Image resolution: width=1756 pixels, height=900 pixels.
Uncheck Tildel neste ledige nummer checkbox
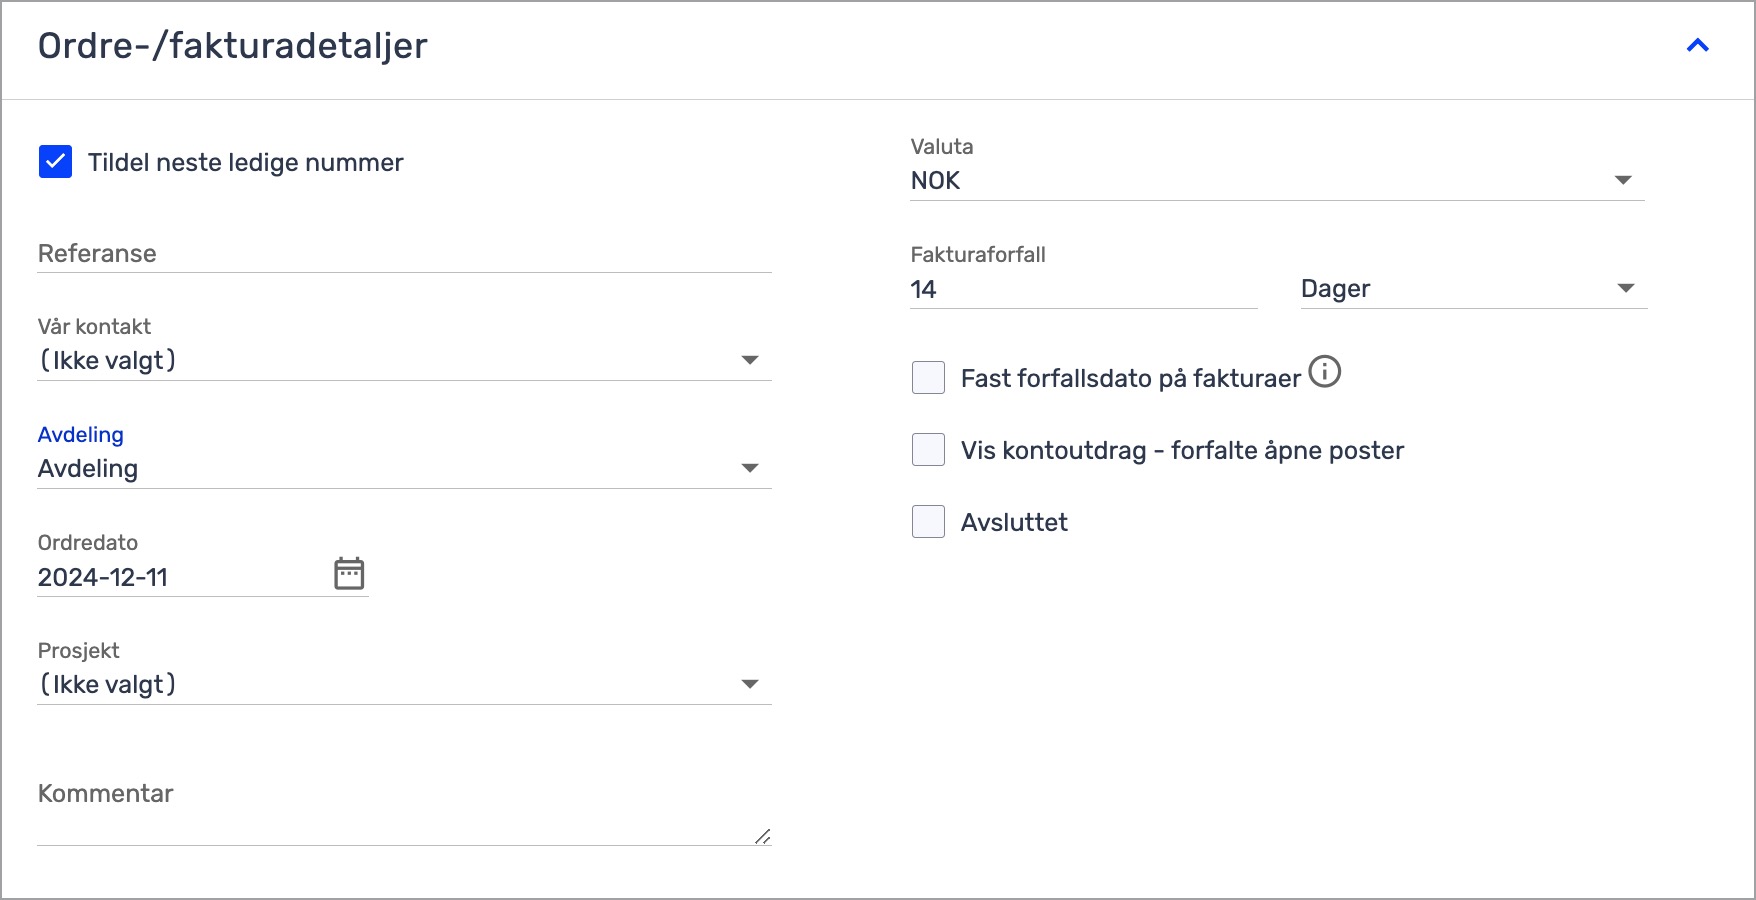pyautogui.click(x=55, y=161)
